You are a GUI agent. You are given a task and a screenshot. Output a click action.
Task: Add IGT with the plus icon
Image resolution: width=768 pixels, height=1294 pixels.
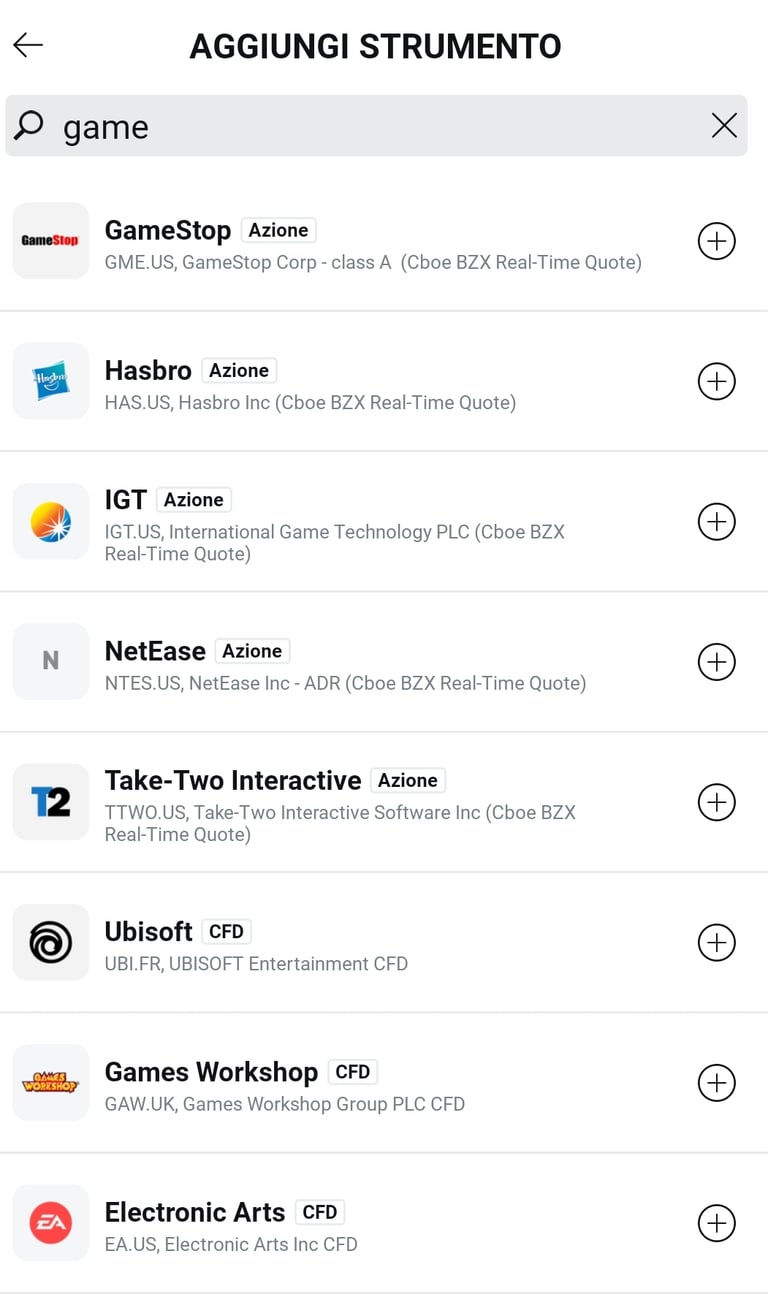(716, 521)
